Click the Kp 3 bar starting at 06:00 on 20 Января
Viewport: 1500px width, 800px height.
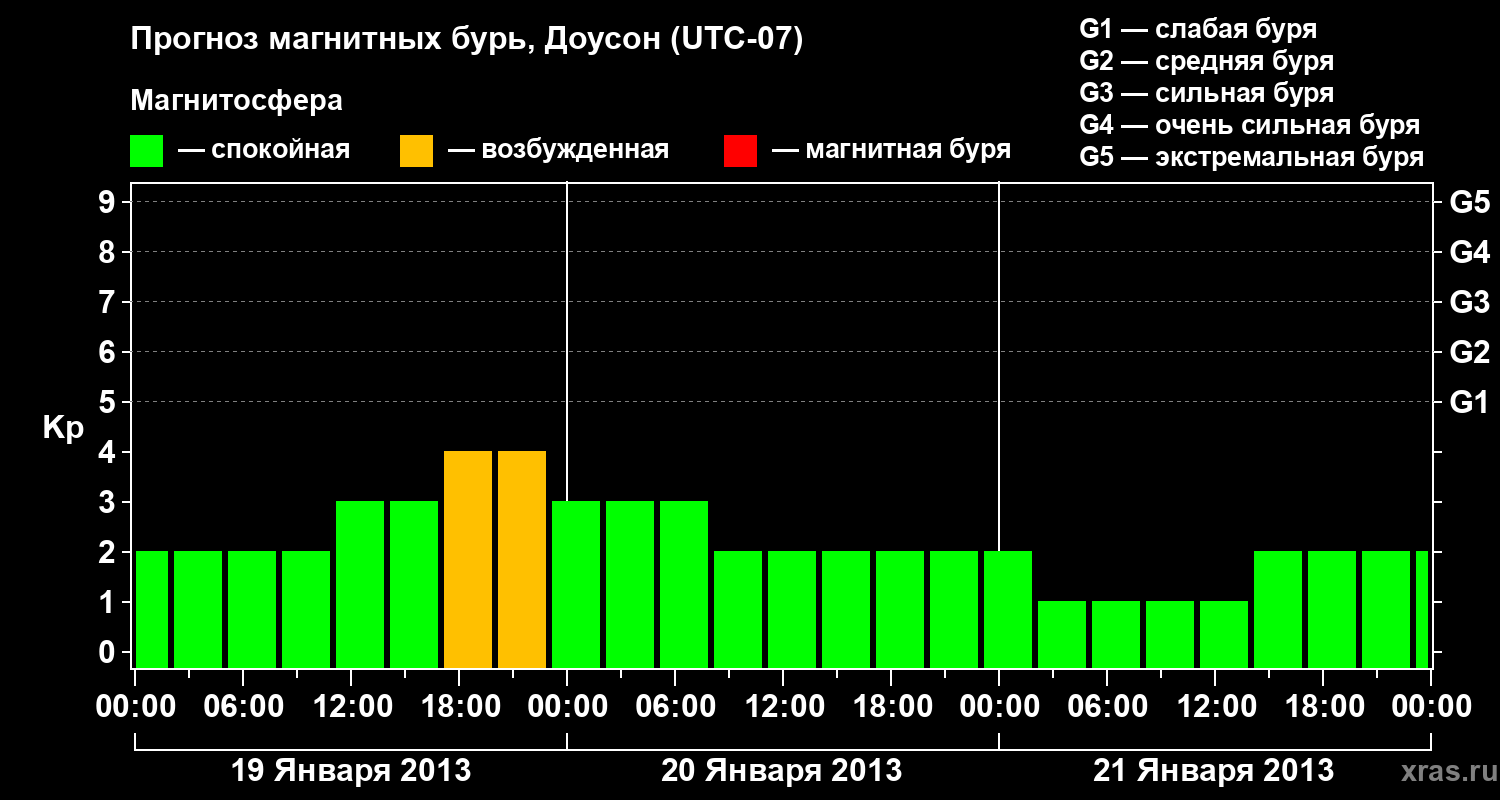tap(684, 584)
